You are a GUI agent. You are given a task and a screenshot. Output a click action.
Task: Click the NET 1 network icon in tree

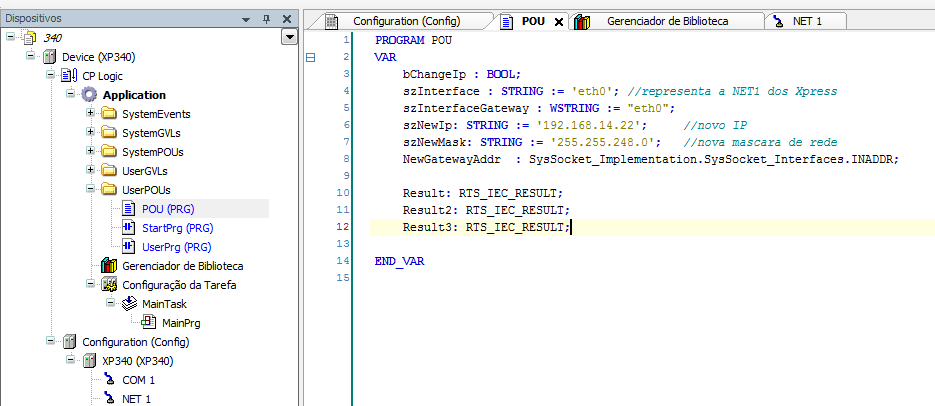click(x=109, y=399)
